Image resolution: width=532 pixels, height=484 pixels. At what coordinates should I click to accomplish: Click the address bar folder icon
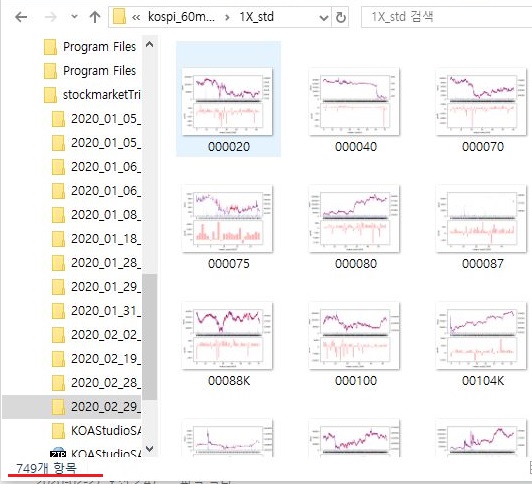click(x=119, y=17)
